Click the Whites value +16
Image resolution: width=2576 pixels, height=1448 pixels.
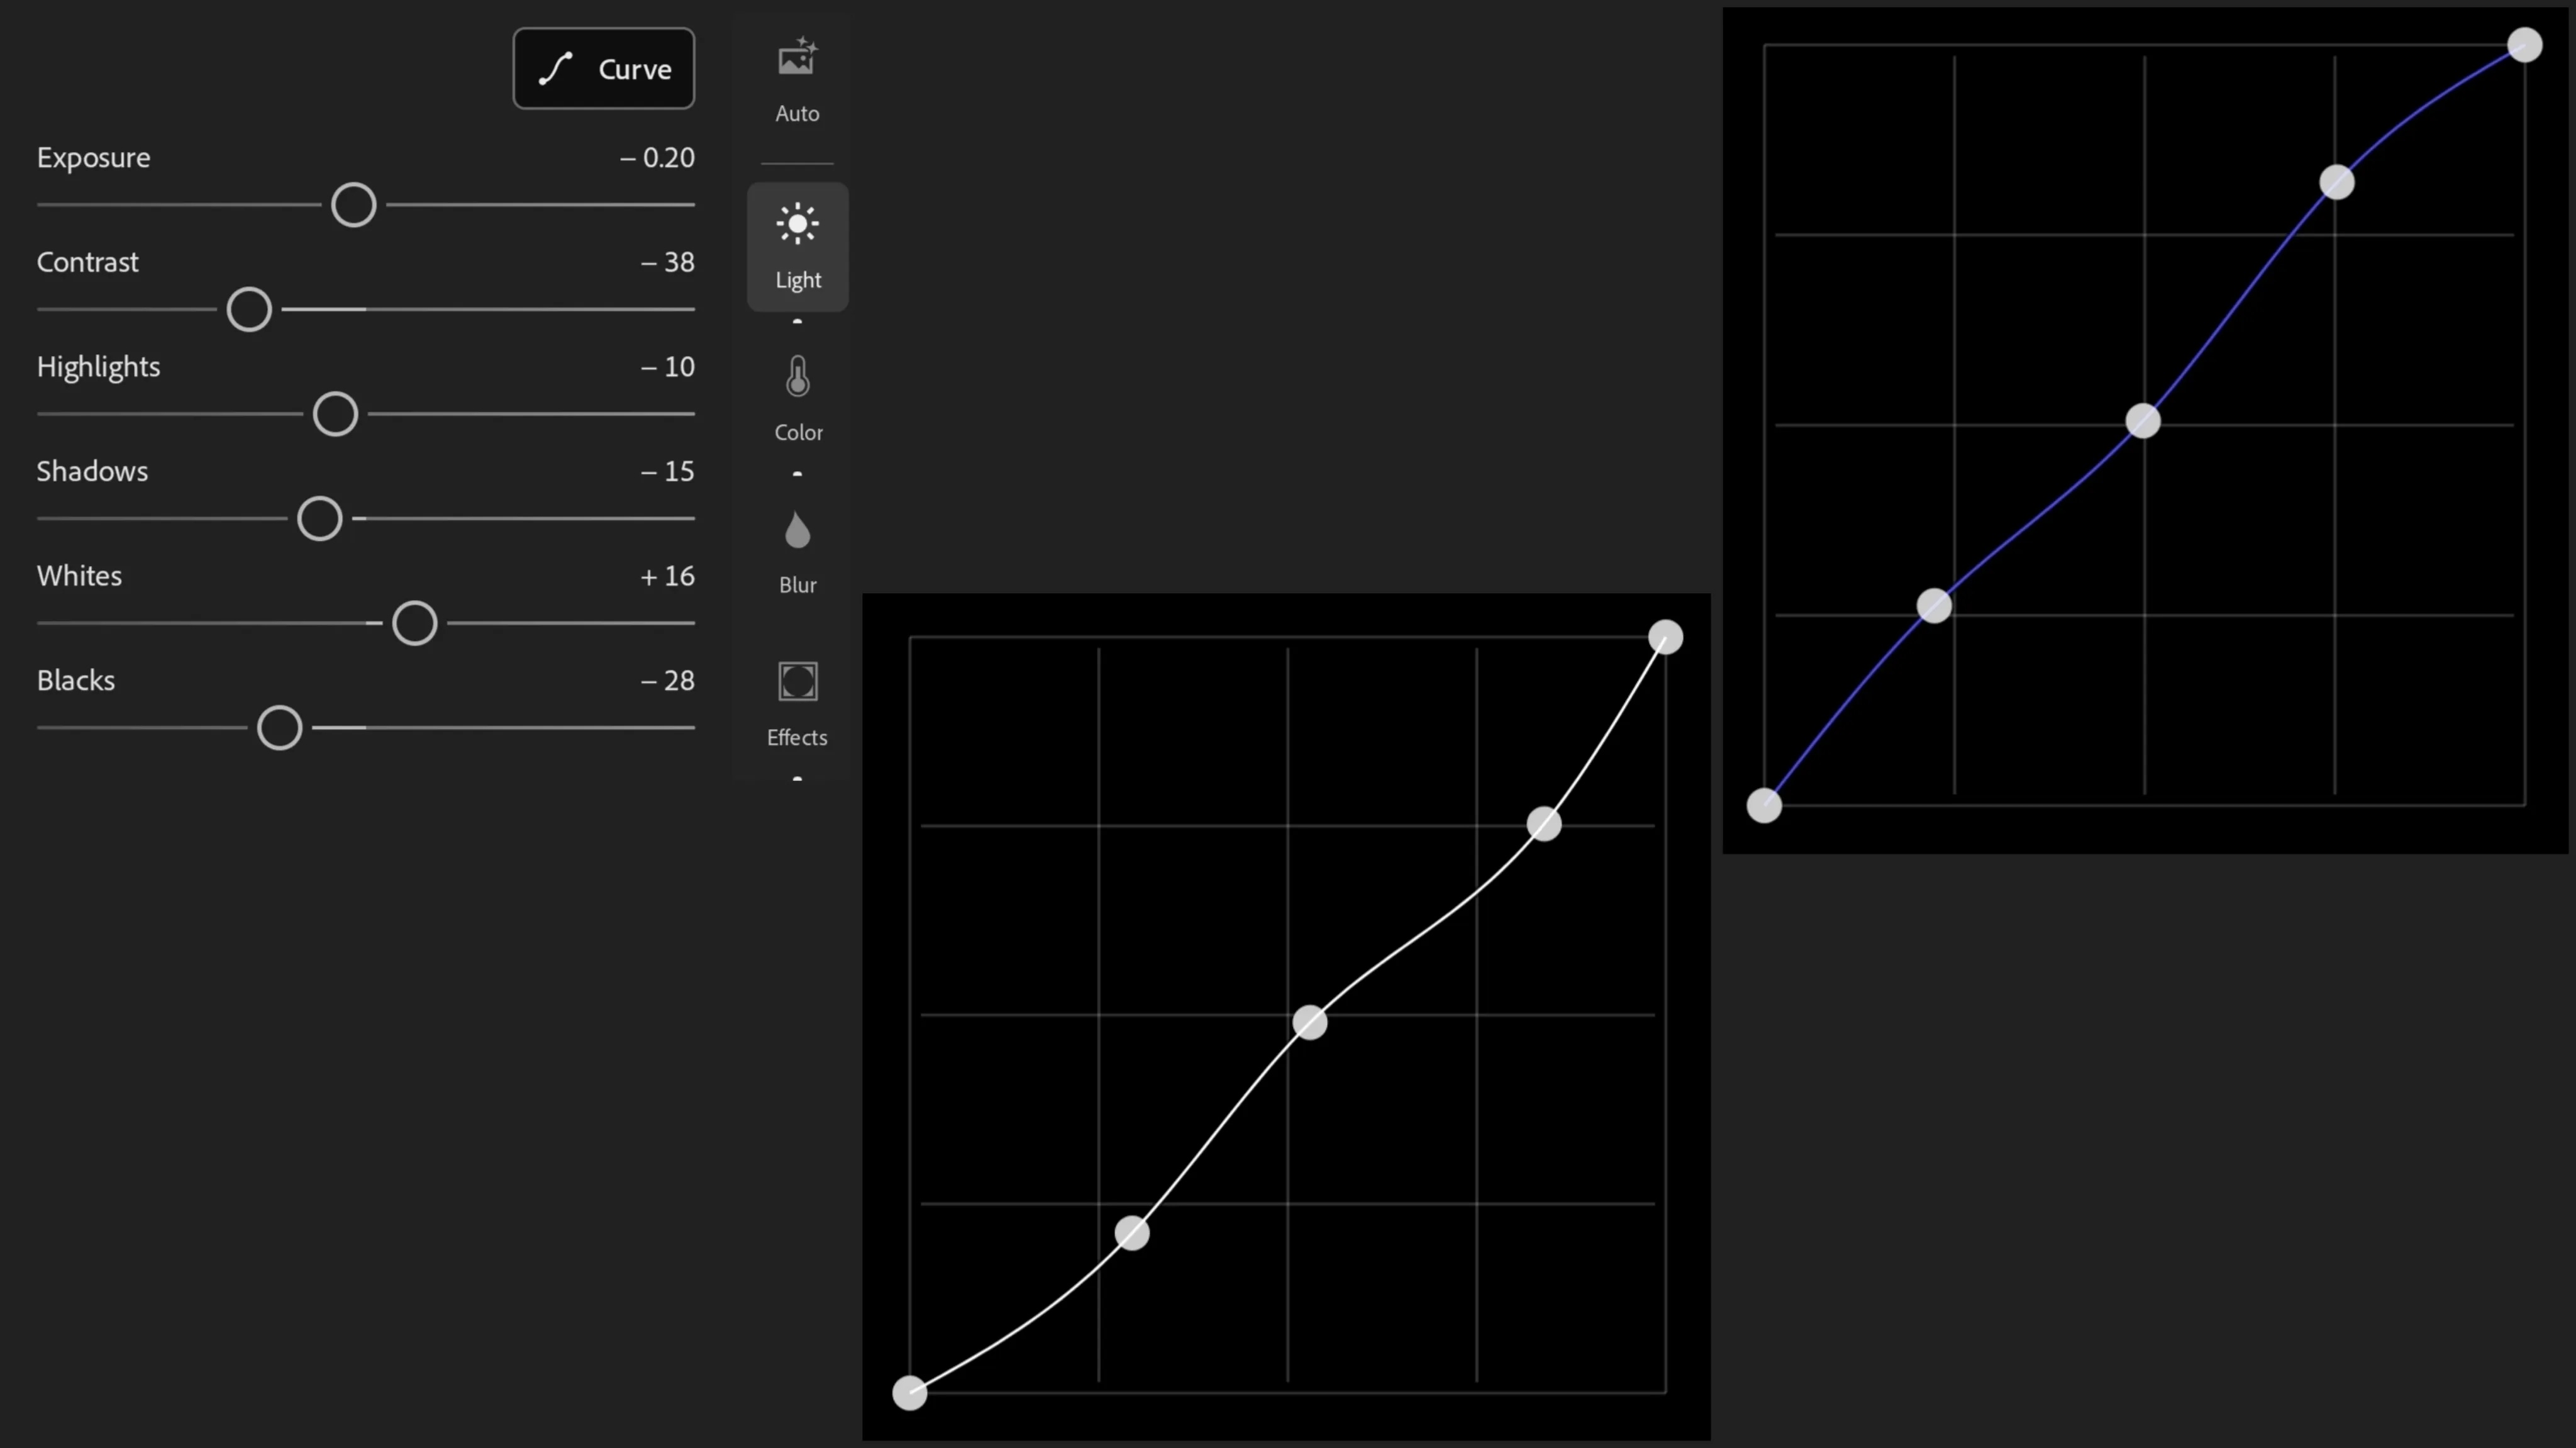pos(667,576)
